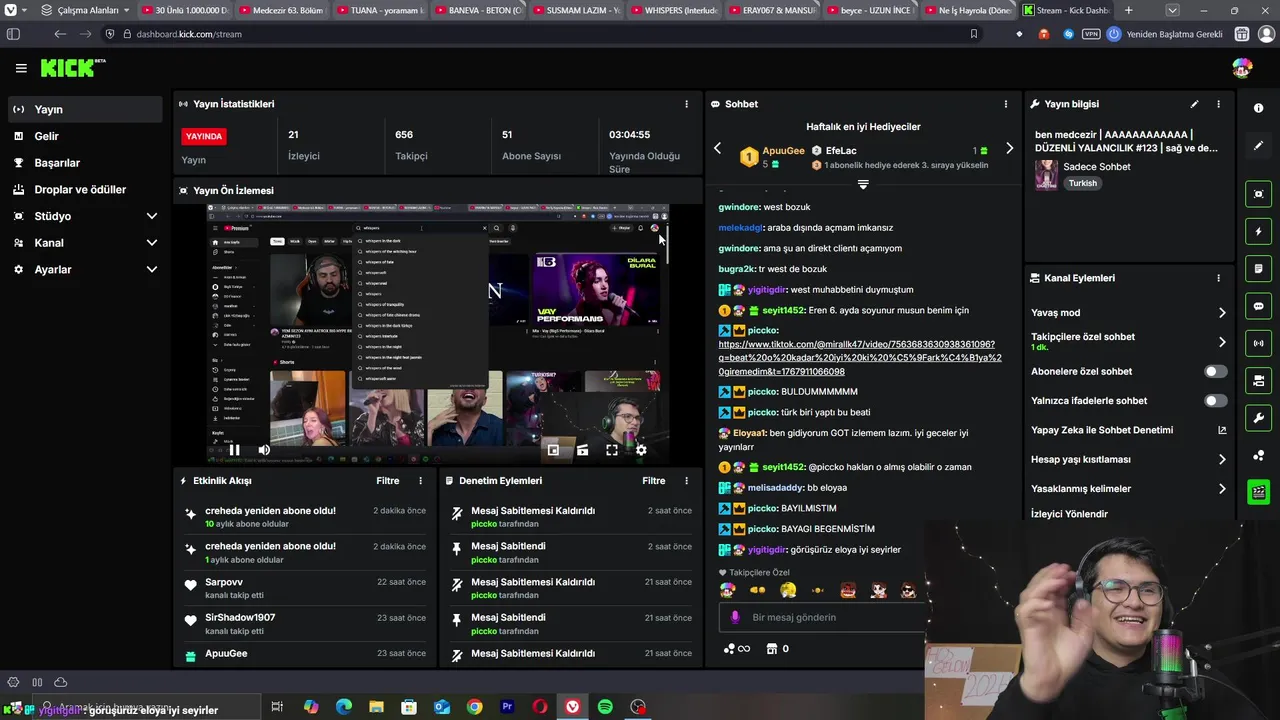Click the green chat bubble toolbar icon

pyautogui.click(x=1258, y=306)
